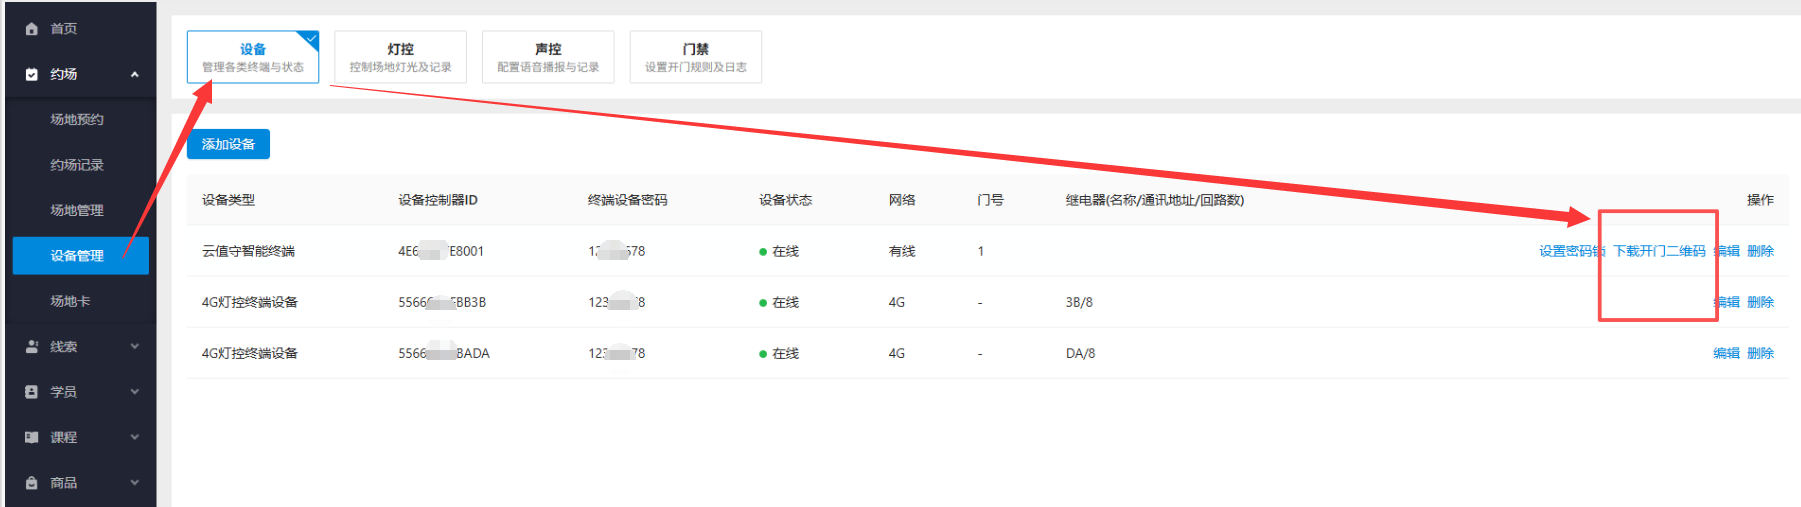Click 在线 status in the DA/8 row
1801x507 pixels.
pos(779,353)
